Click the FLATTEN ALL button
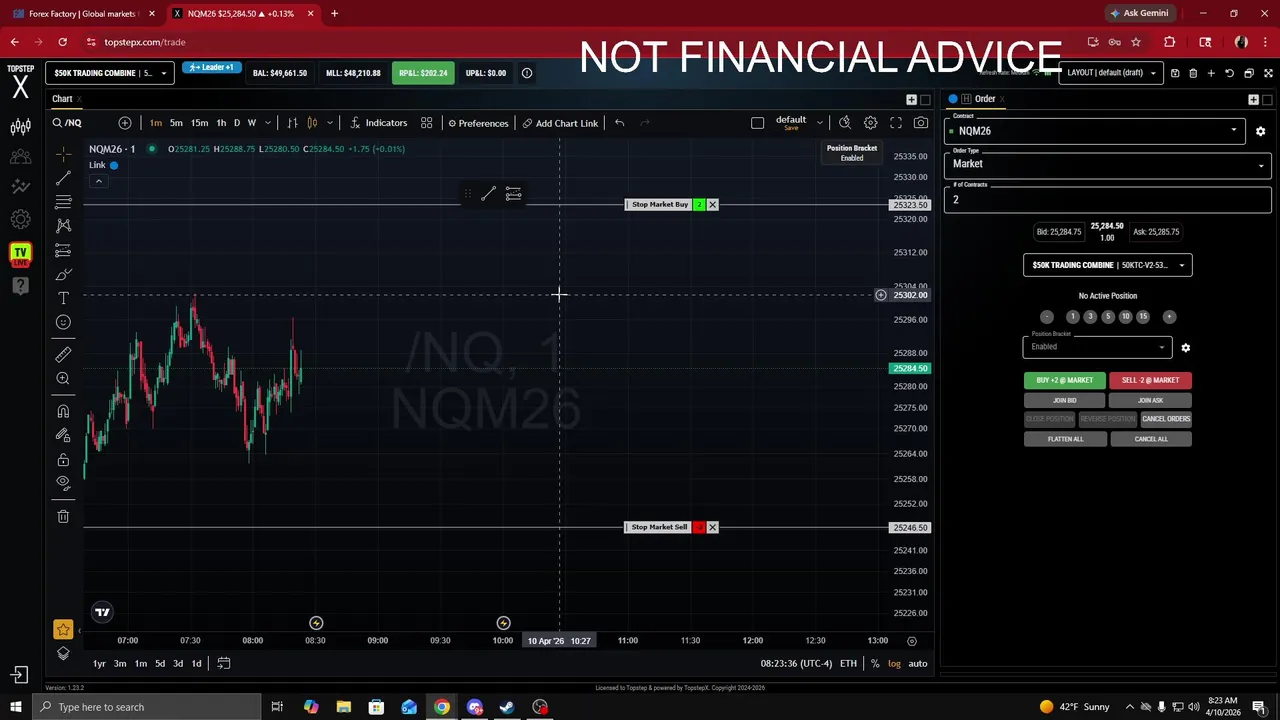Screen dimensions: 1280x720 click(x=1065, y=439)
